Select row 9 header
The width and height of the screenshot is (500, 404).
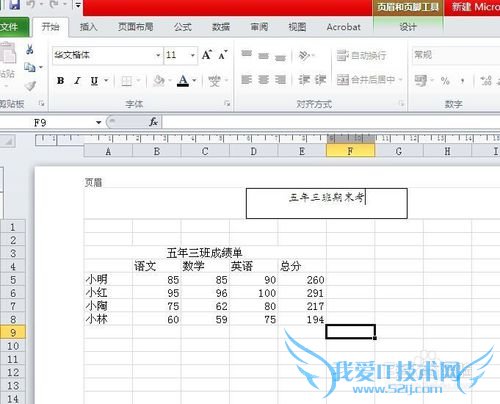click(x=13, y=333)
